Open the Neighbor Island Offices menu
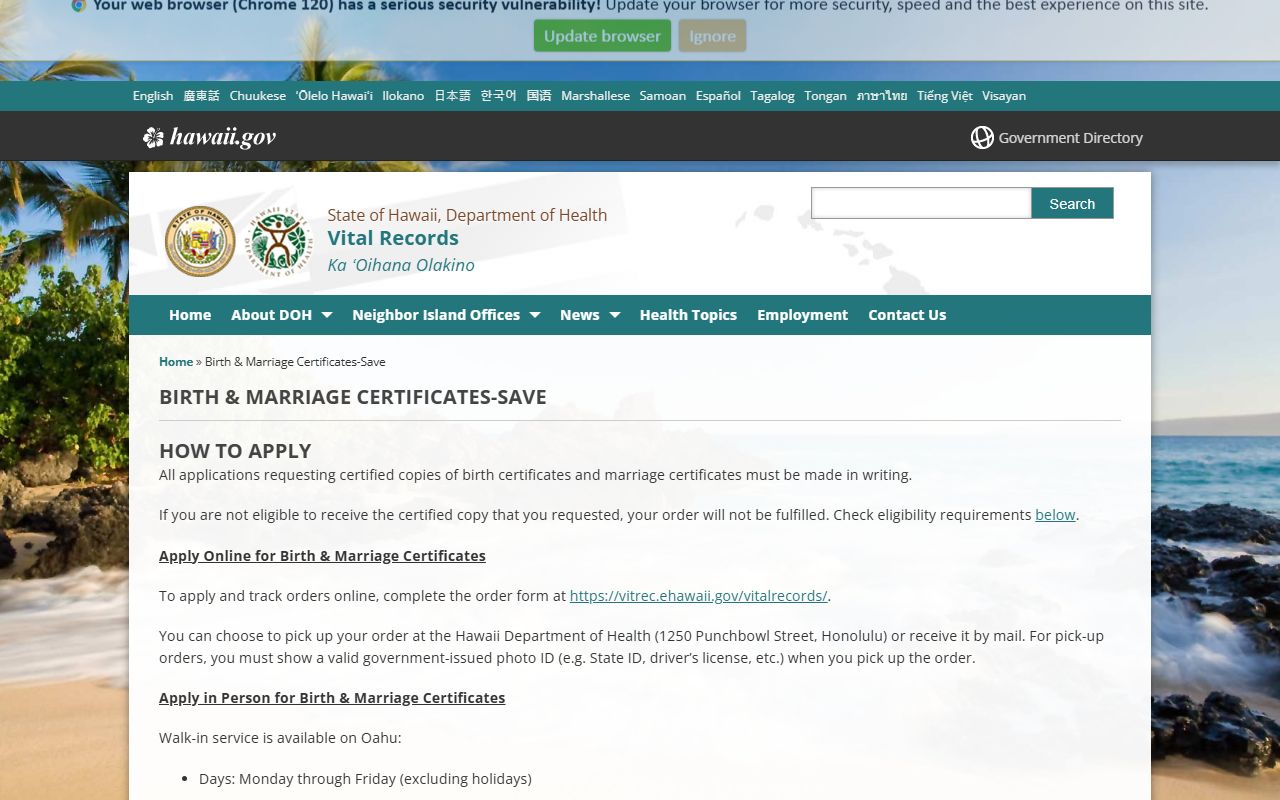This screenshot has width=1280, height=800. [436, 315]
